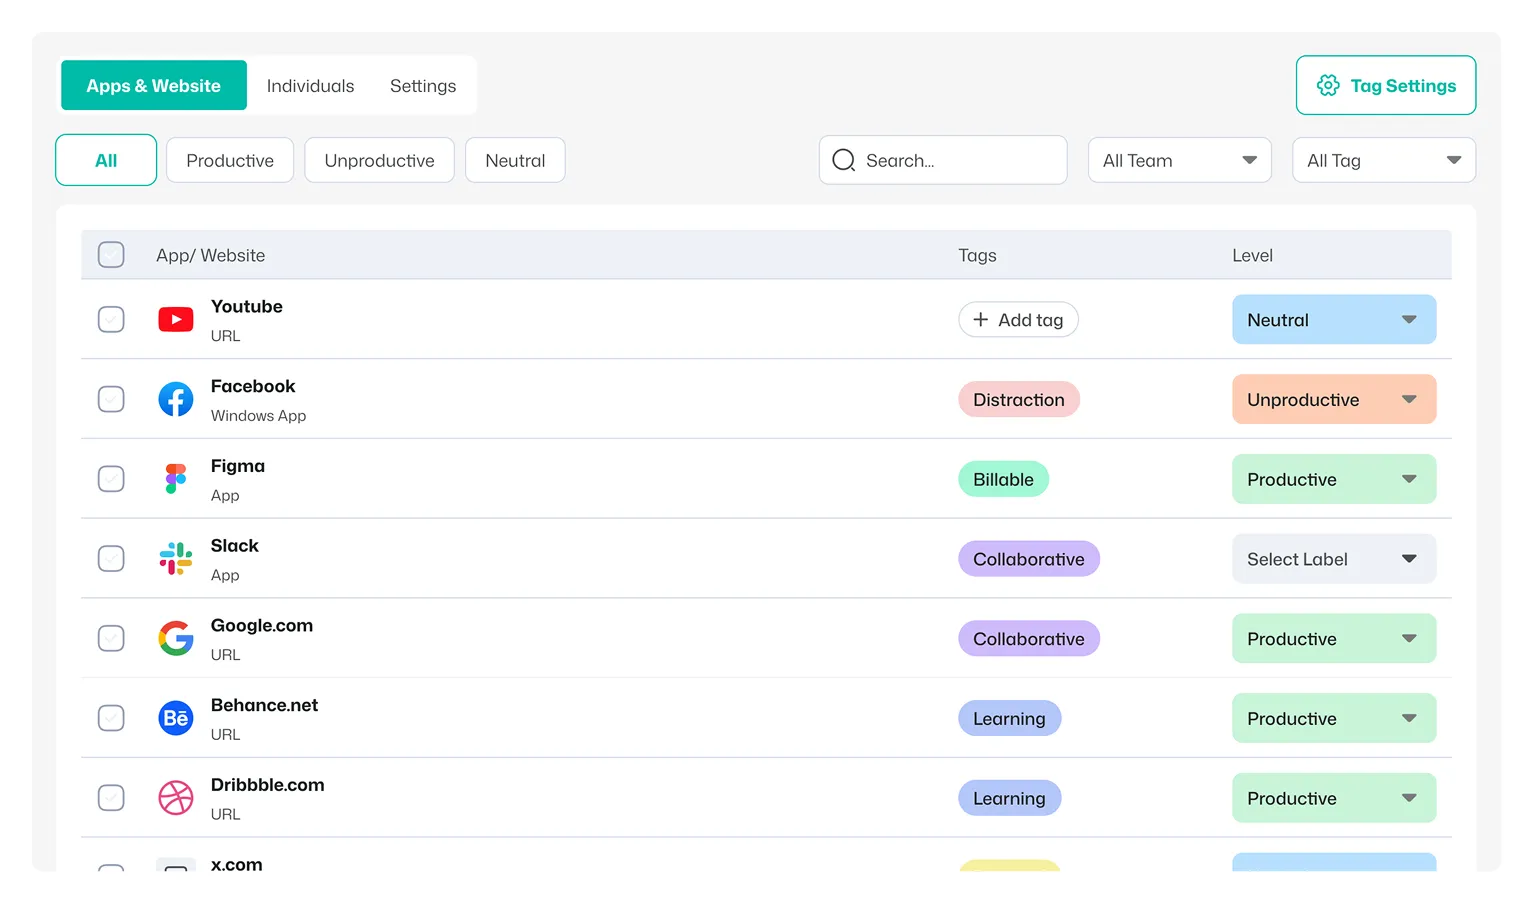Open Tag Settings
Image resolution: width=1533 pixels, height=903 pixels.
pos(1386,85)
